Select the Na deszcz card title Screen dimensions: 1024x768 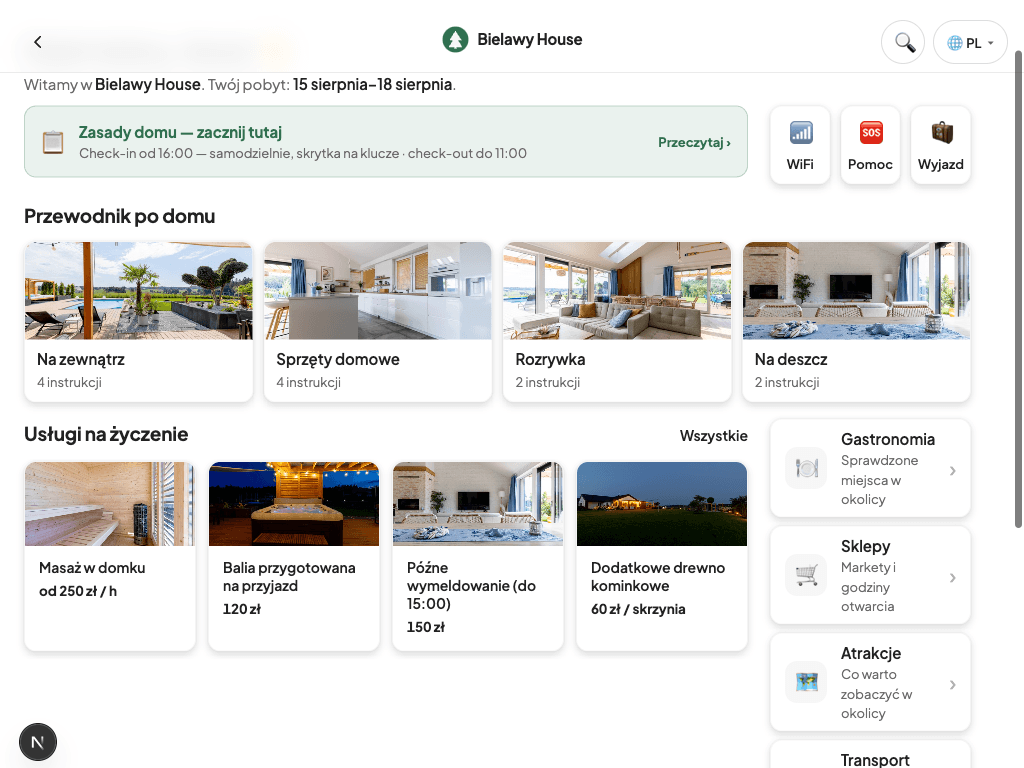791,359
